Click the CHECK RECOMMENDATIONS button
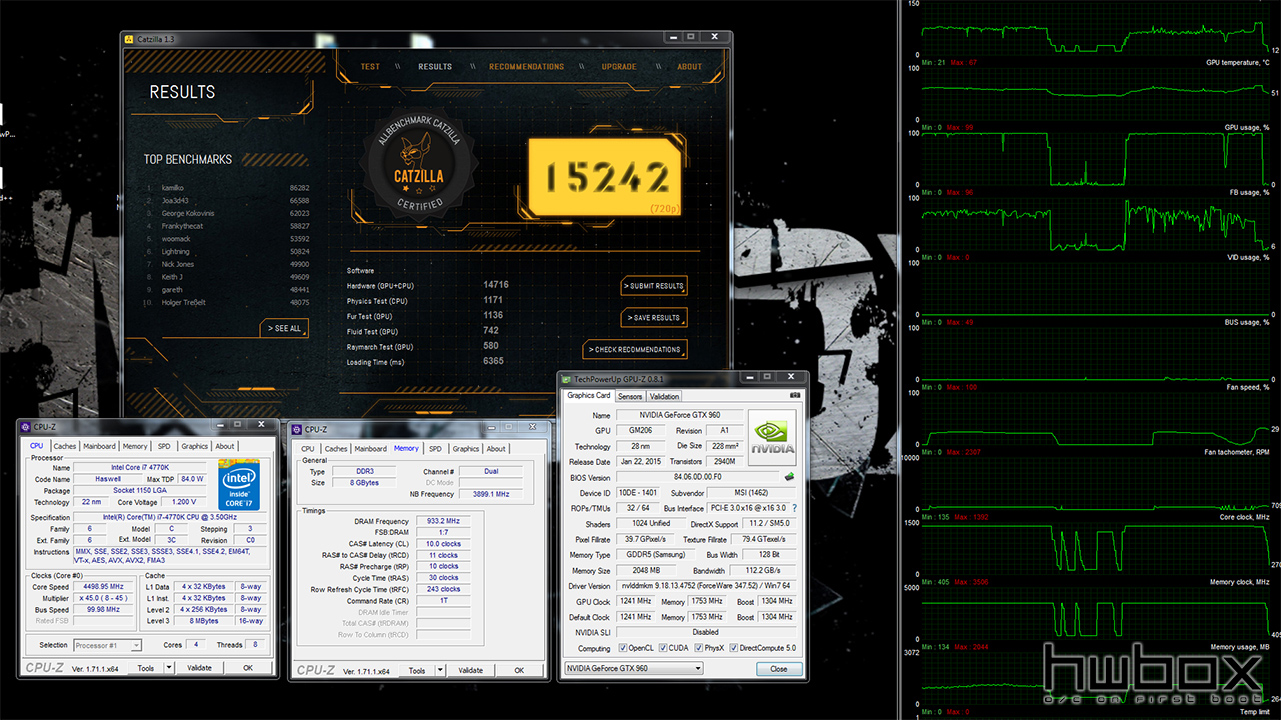1281x720 pixels. point(635,350)
